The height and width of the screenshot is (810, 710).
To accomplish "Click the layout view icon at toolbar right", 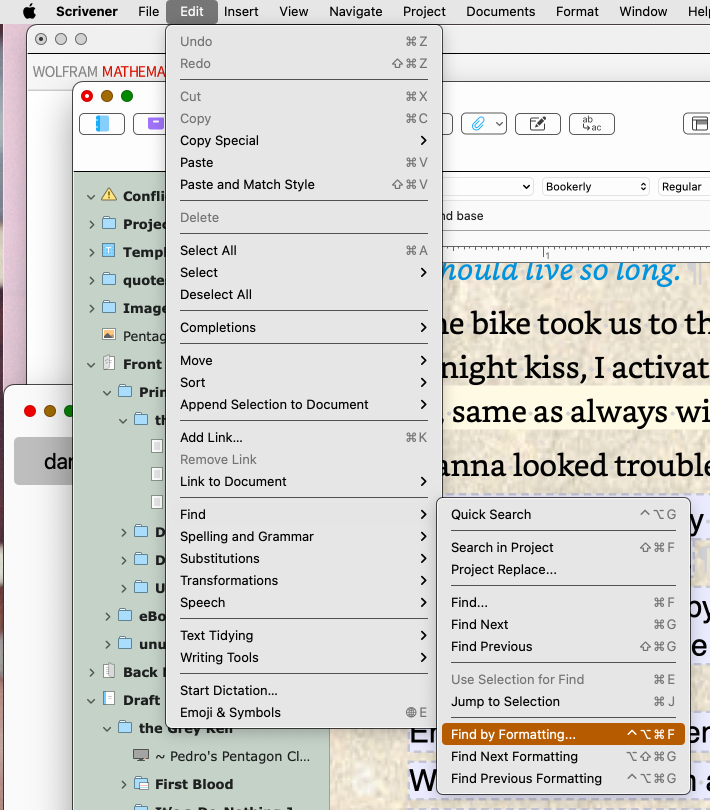I will tap(698, 124).
